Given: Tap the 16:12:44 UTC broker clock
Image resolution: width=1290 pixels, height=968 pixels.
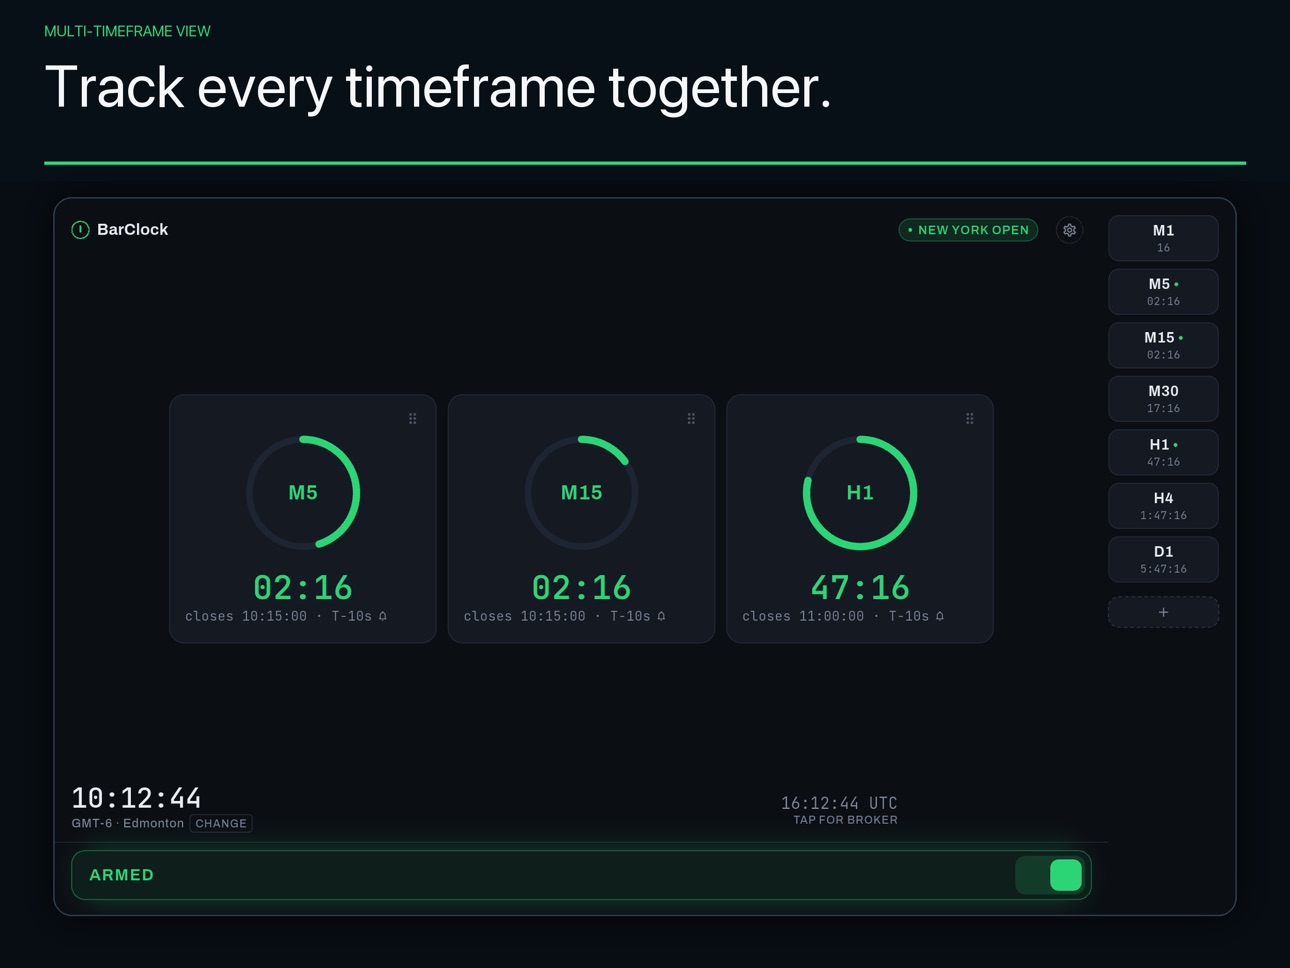Looking at the screenshot, I should point(839,803).
